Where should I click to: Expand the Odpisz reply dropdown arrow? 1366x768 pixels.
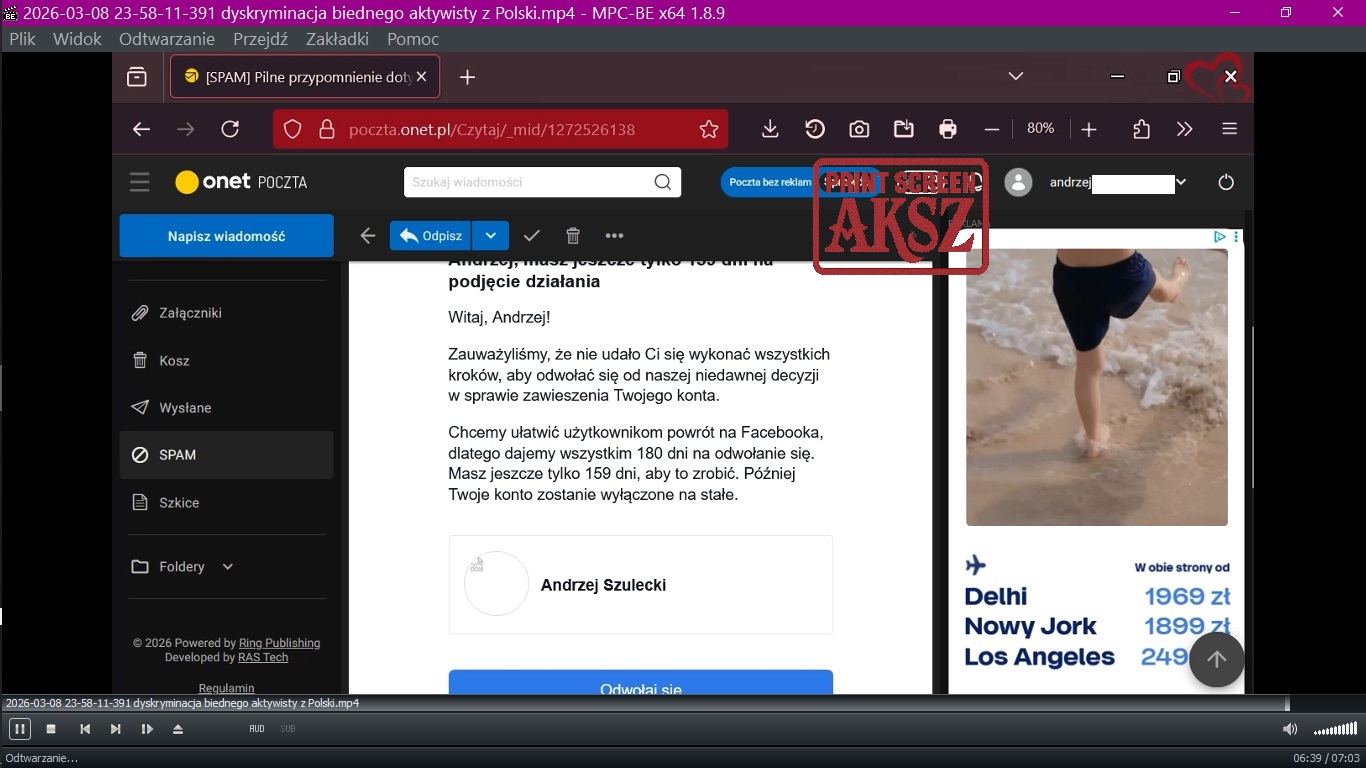click(490, 236)
